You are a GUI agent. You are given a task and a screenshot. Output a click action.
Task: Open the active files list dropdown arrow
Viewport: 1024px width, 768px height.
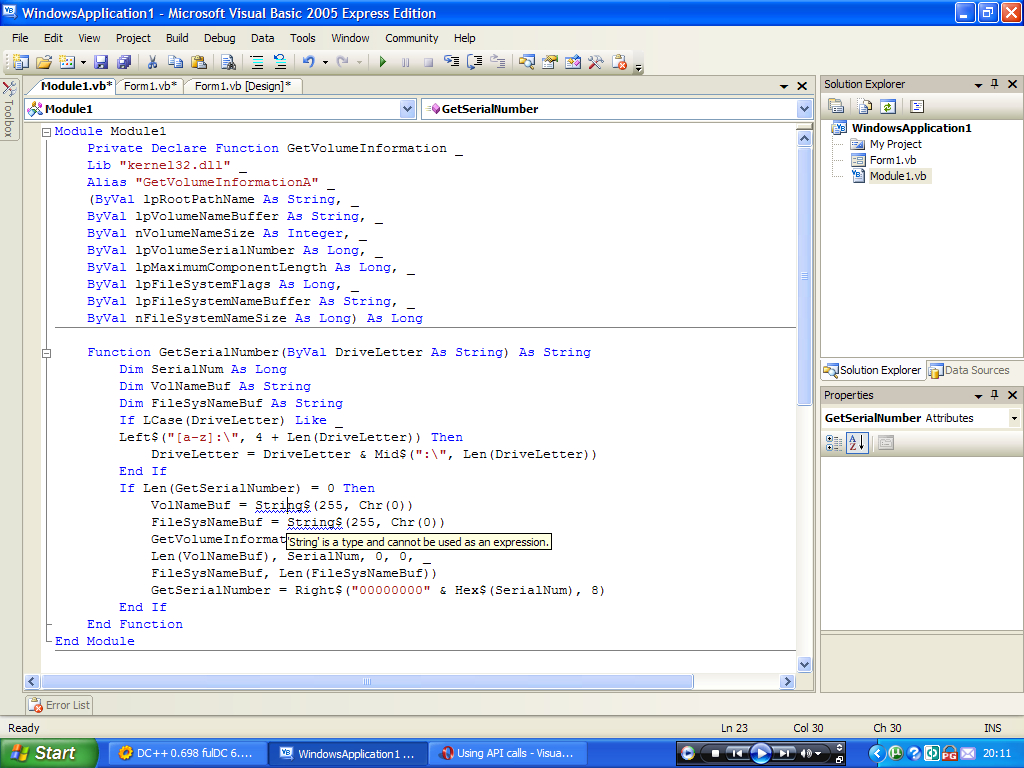point(784,86)
